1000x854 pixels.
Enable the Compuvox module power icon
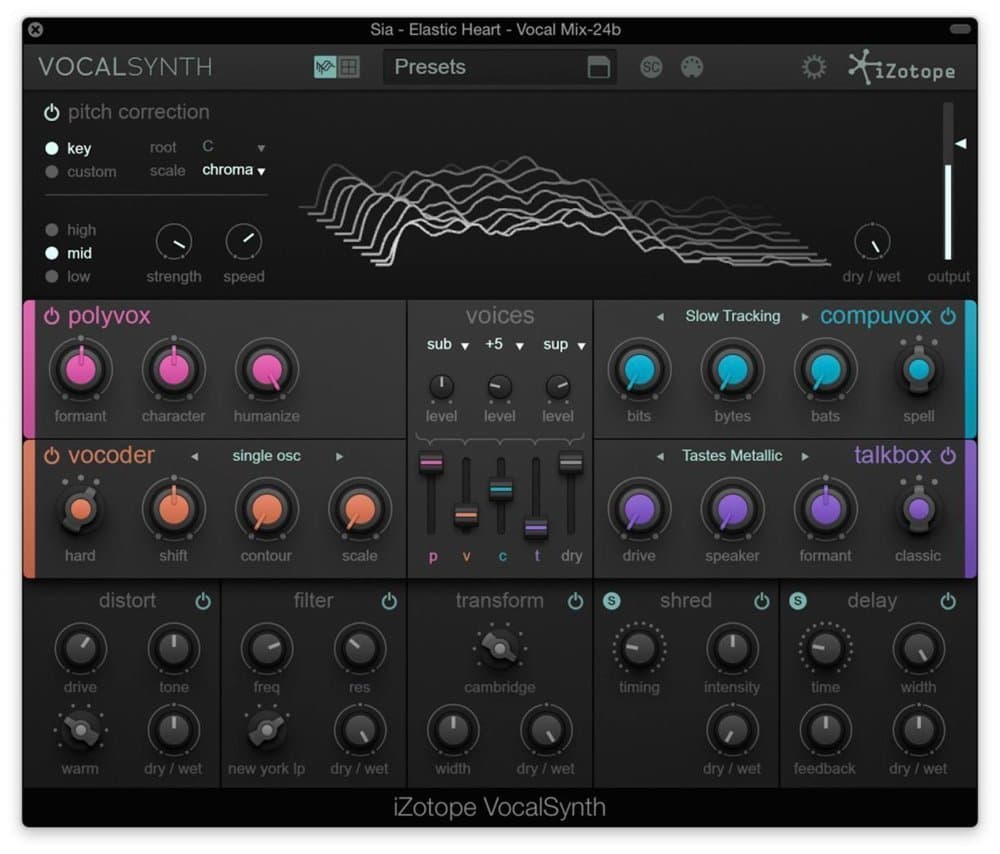coord(948,316)
